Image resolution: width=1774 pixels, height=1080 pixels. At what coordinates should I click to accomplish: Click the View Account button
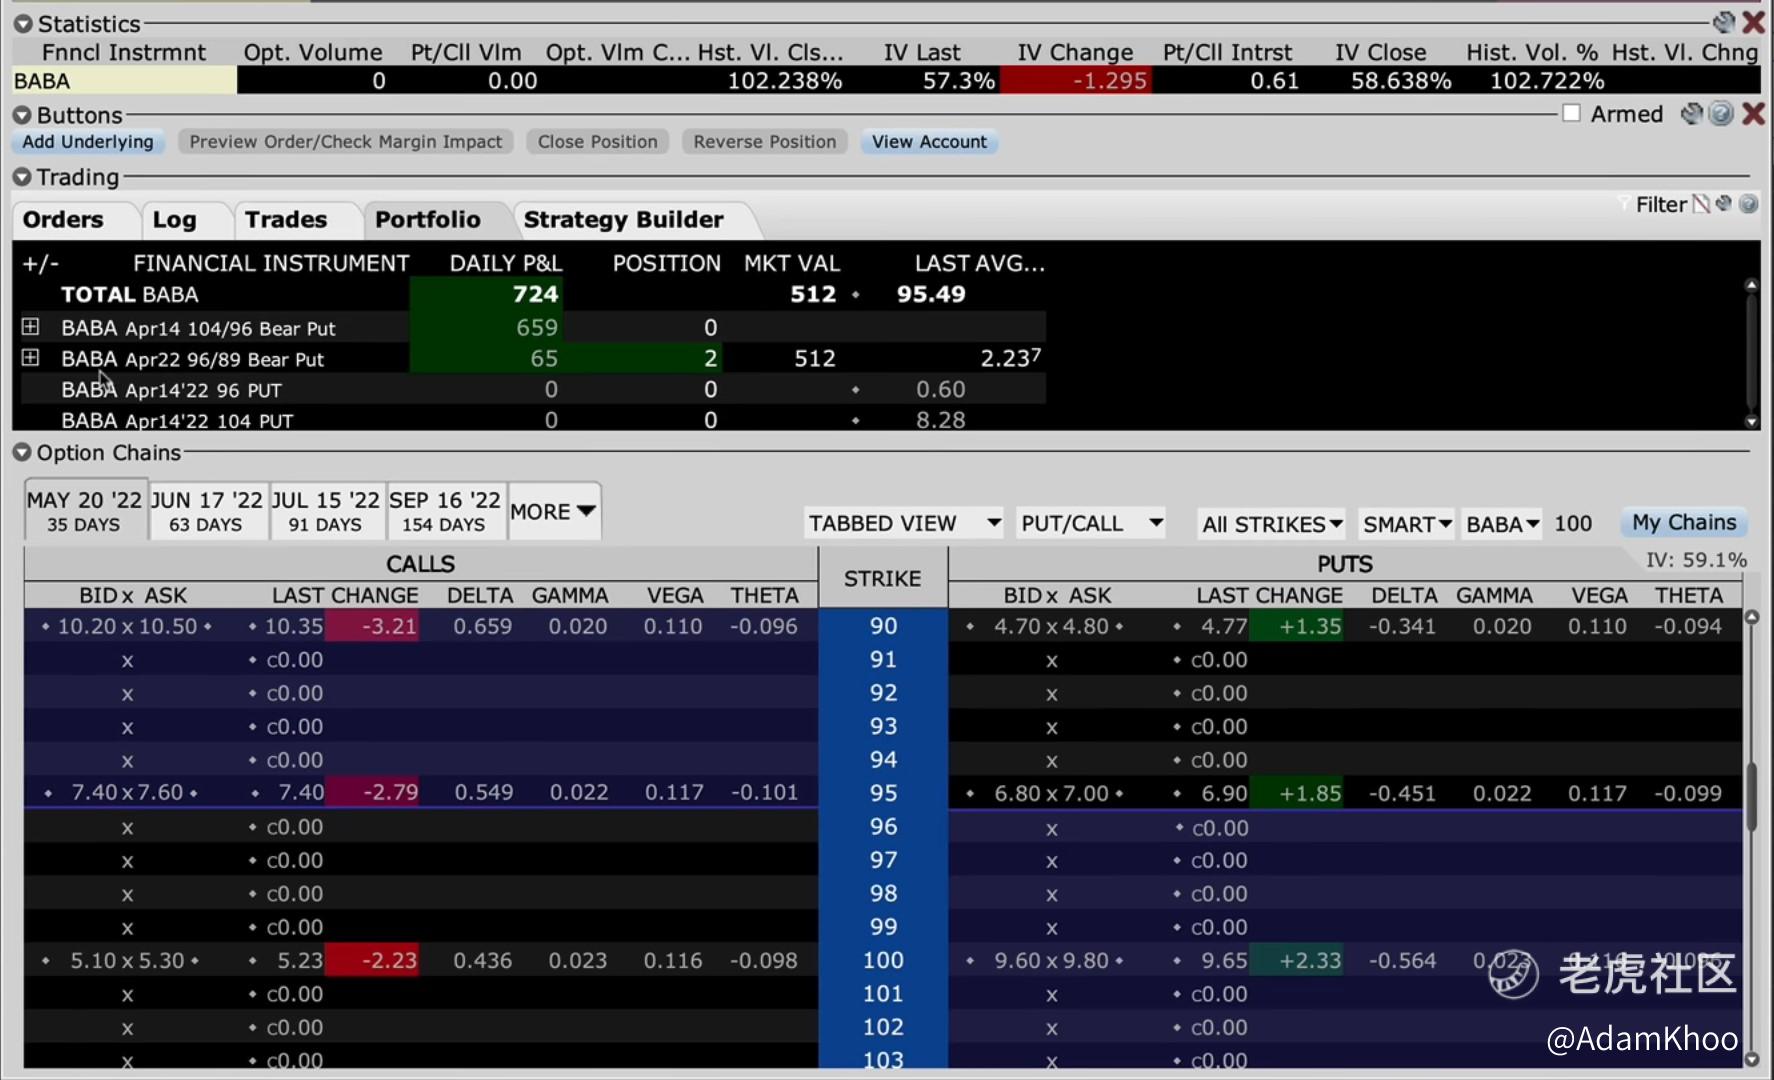click(x=929, y=142)
